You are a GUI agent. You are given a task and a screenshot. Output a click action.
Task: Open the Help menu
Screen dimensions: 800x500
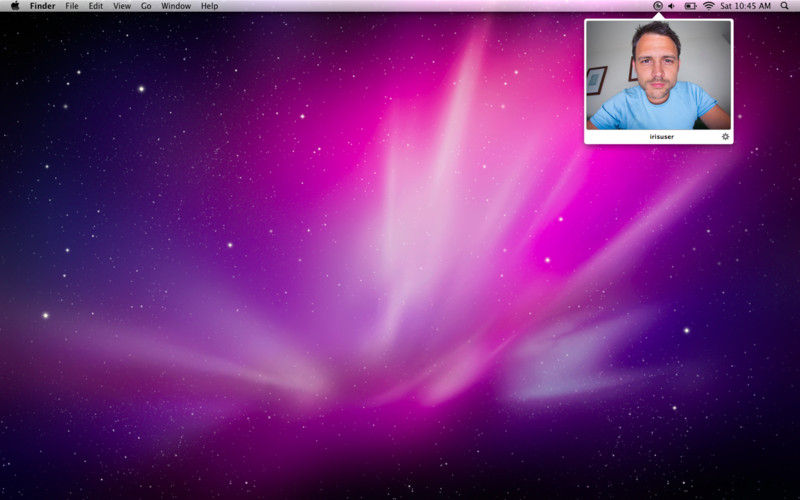(209, 6)
